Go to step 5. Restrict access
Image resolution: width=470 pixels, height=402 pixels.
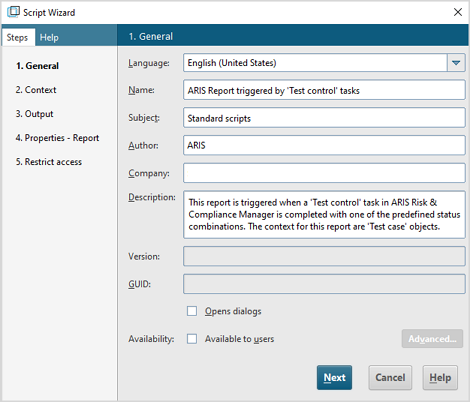49,162
